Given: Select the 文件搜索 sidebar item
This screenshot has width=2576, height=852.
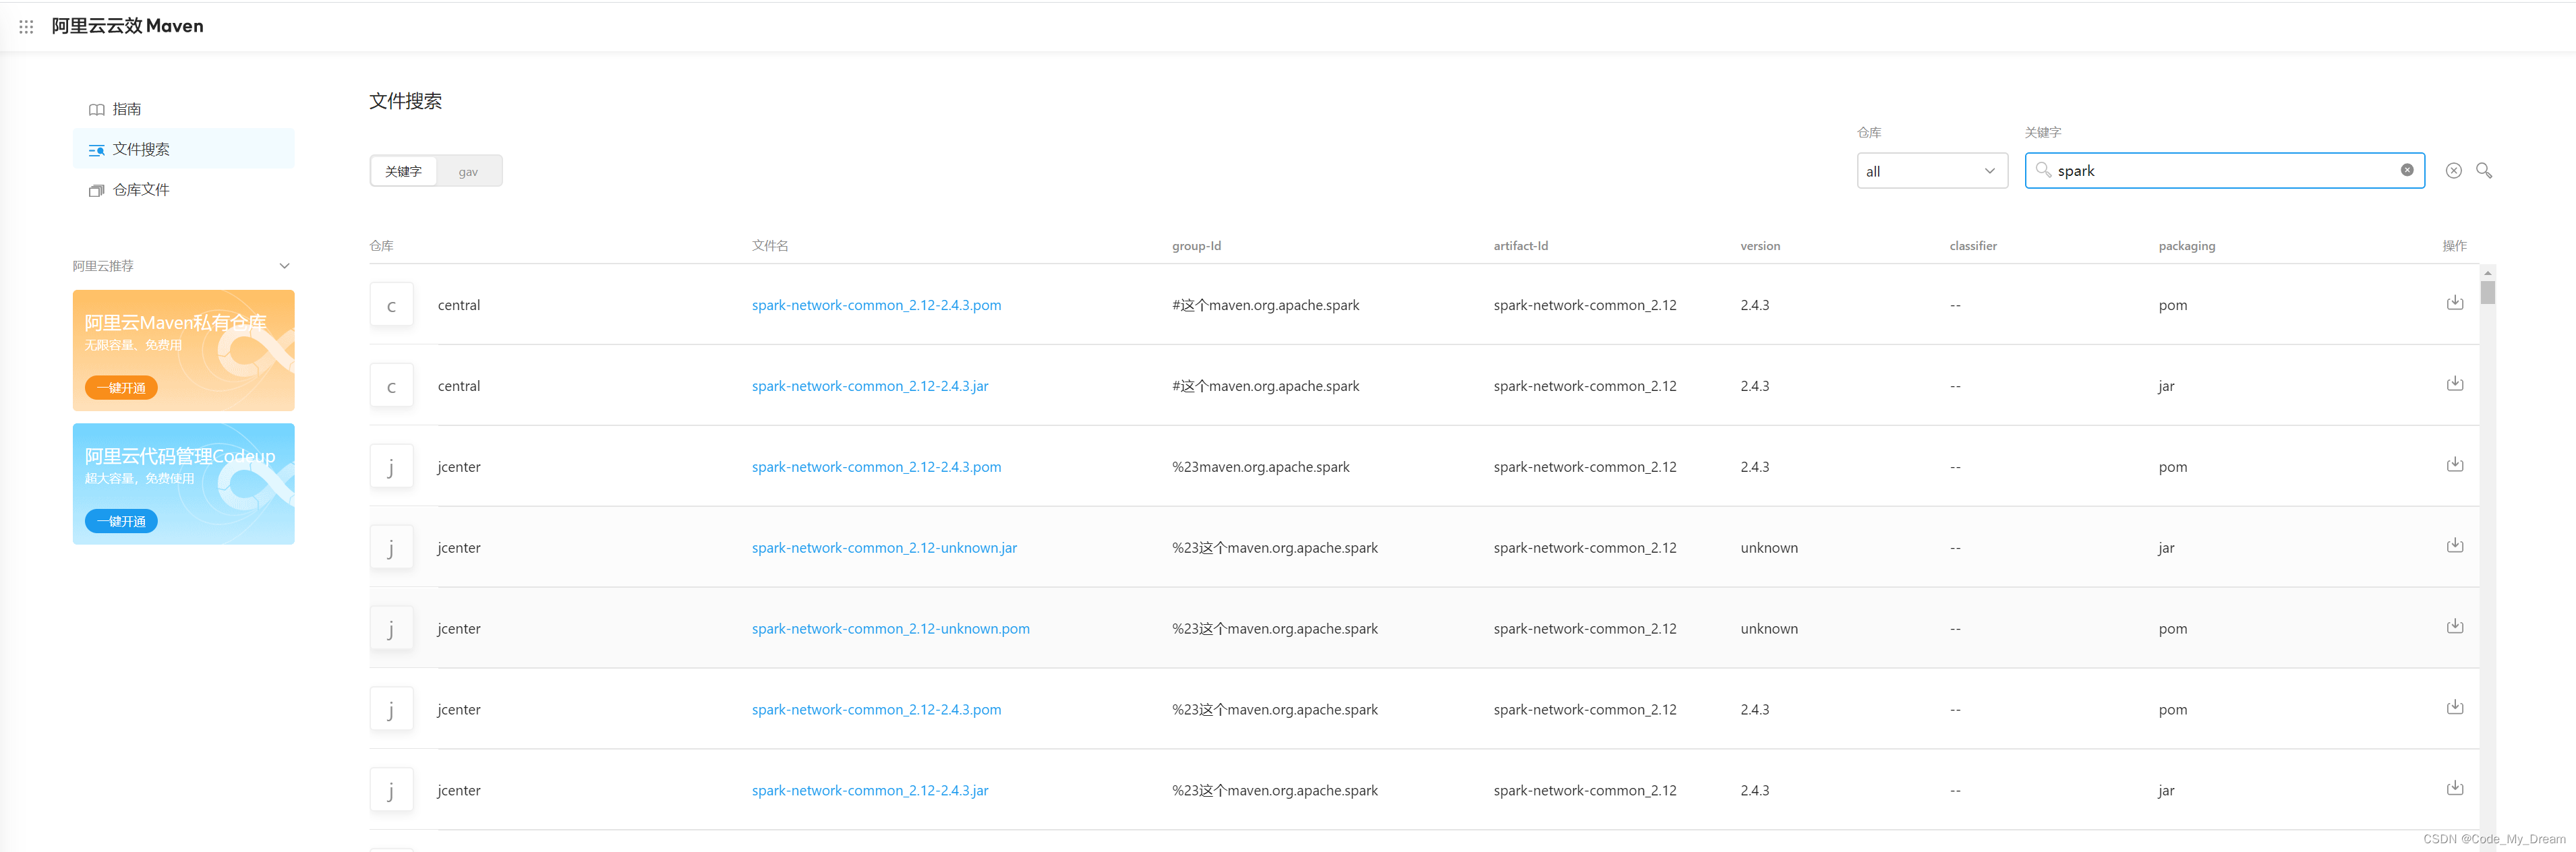Looking at the screenshot, I should point(183,149).
